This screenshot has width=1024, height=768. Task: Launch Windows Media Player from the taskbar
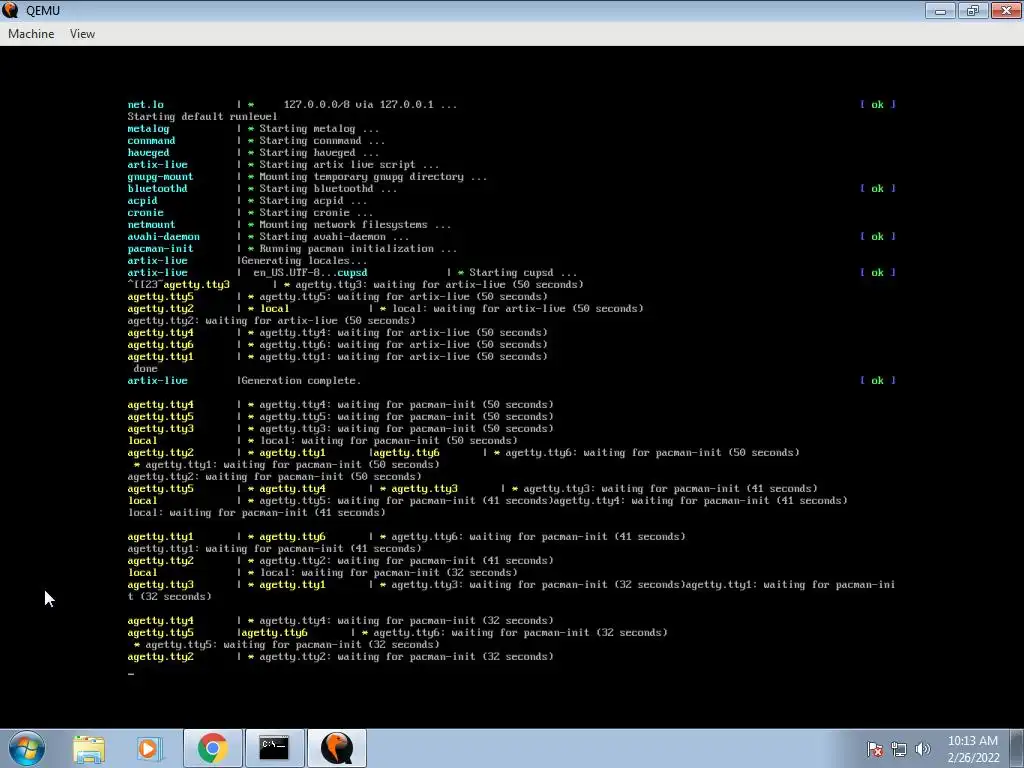148,749
